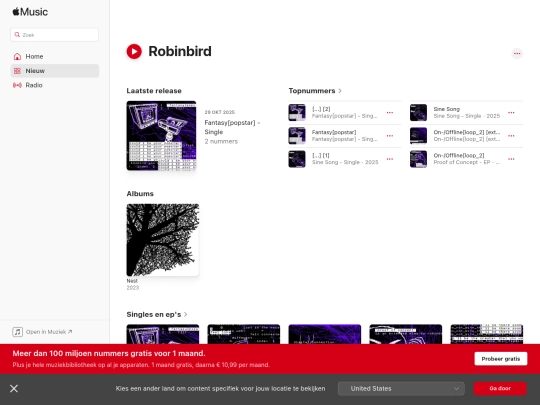Click the Ga door button

(x=500, y=388)
